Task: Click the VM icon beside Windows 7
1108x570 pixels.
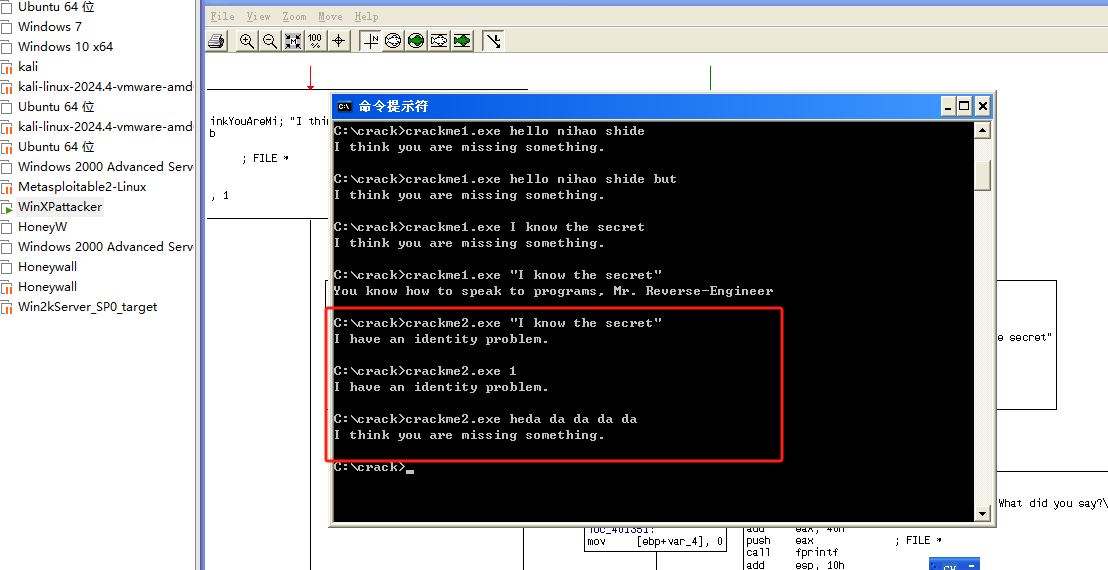Action: click(6, 28)
